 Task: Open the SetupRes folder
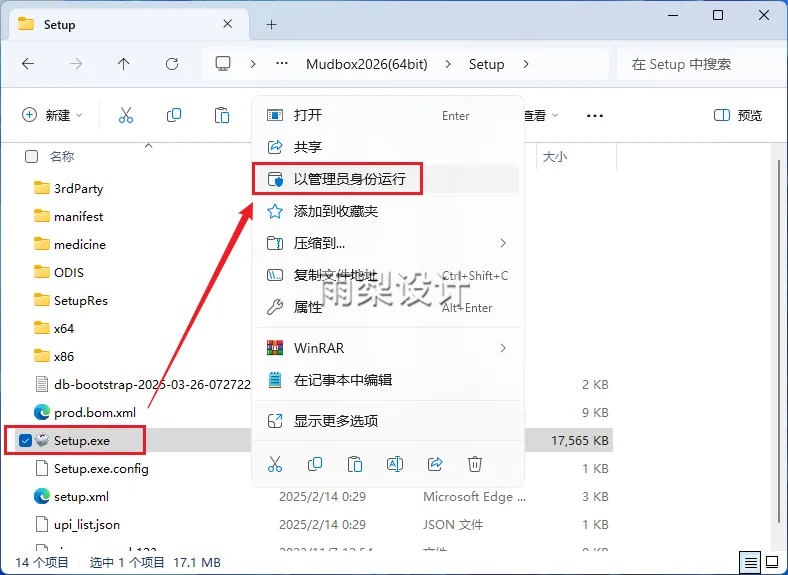[x=70, y=301]
